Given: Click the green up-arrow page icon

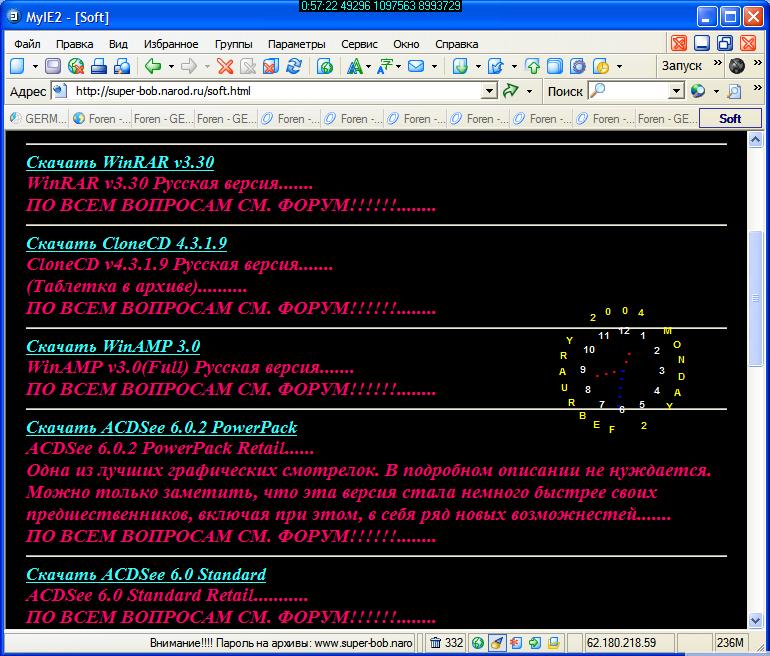Looking at the screenshot, I should click(x=532, y=66).
